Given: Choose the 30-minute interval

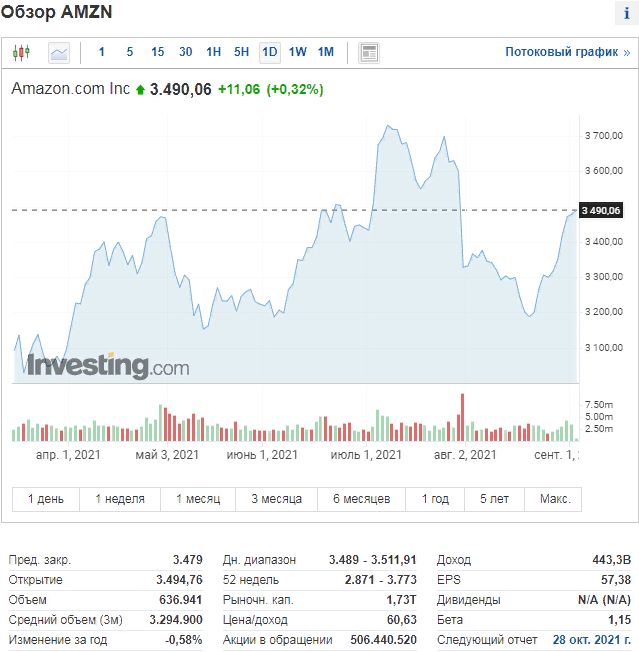Looking at the screenshot, I should [185, 52].
